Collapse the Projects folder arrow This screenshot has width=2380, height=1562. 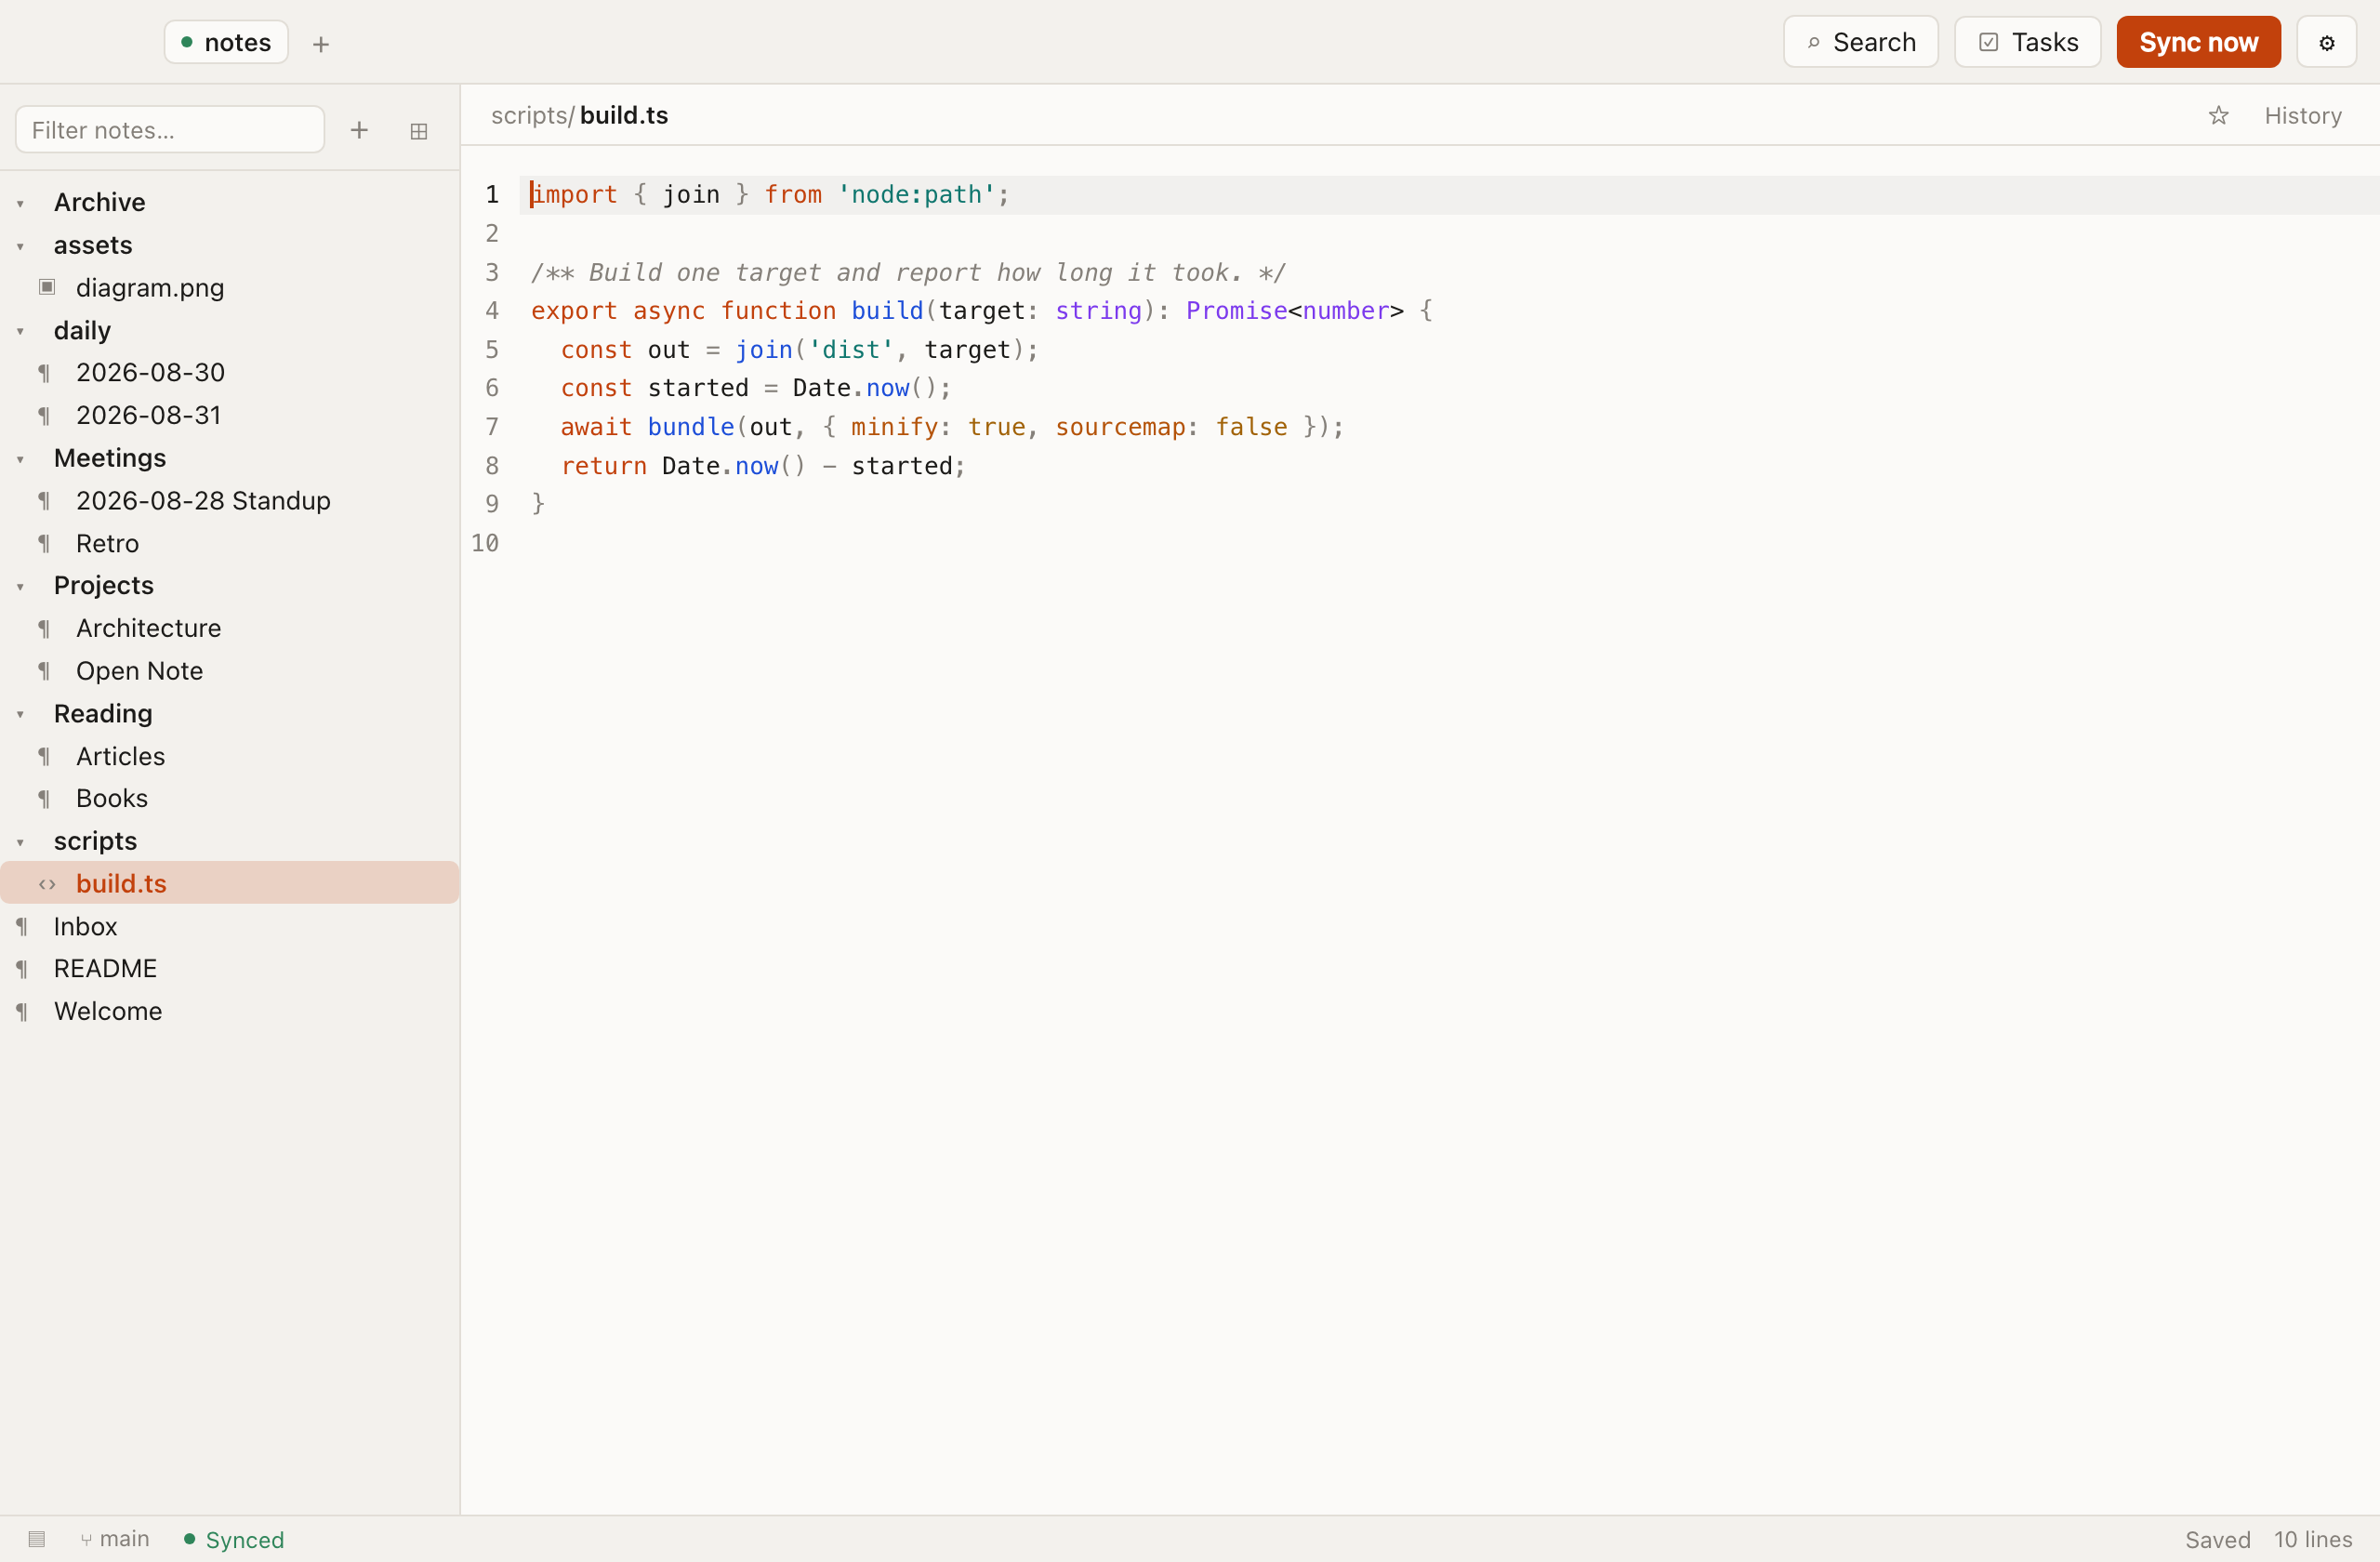tap(20, 586)
